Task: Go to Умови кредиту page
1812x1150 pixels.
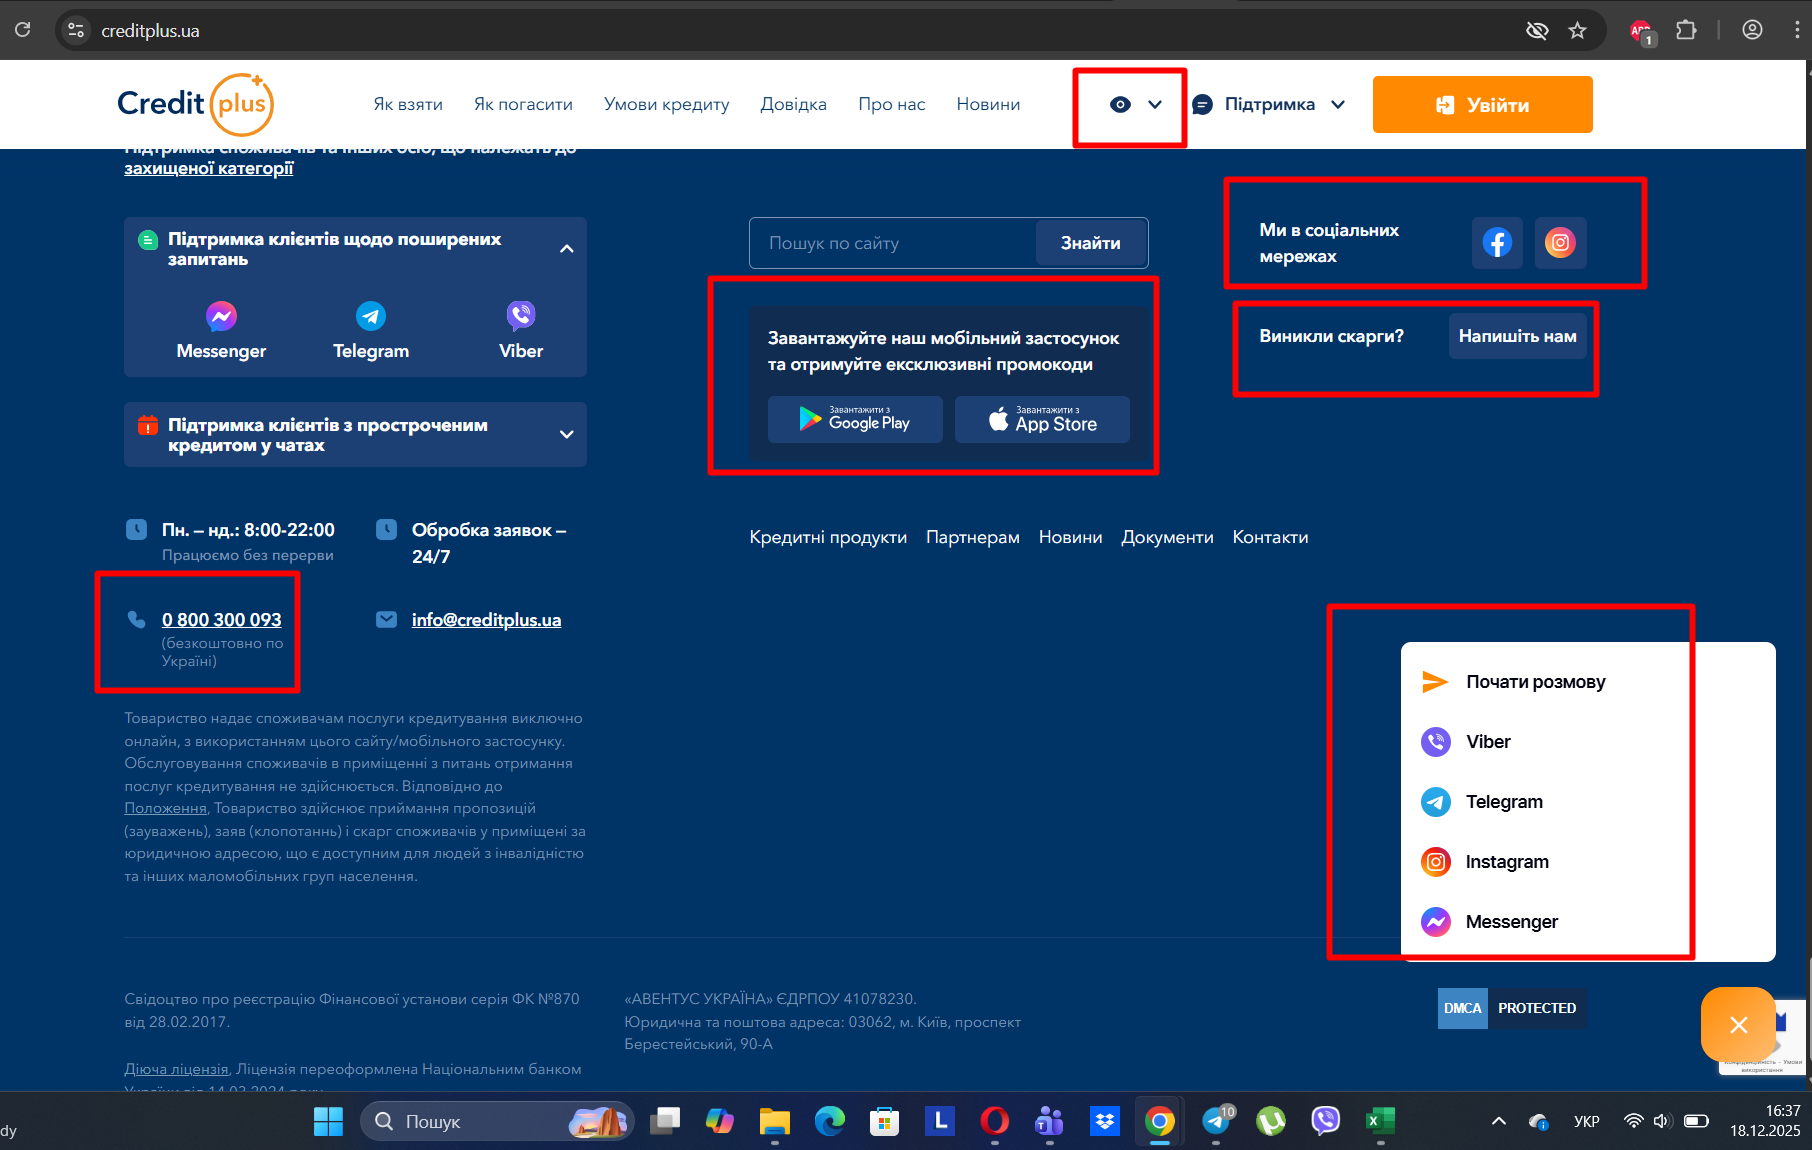Action: point(667,104)
